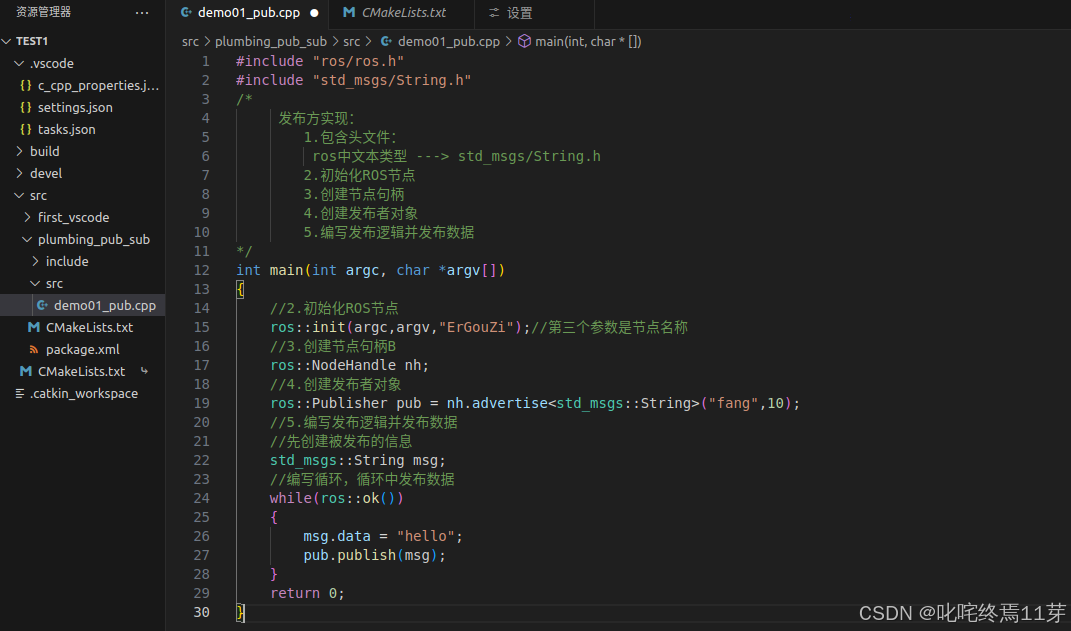Viewport: 1071px width, 631px height.
Task: Click the 资源管理器 explorer panel title
Action: coord(44,12)
